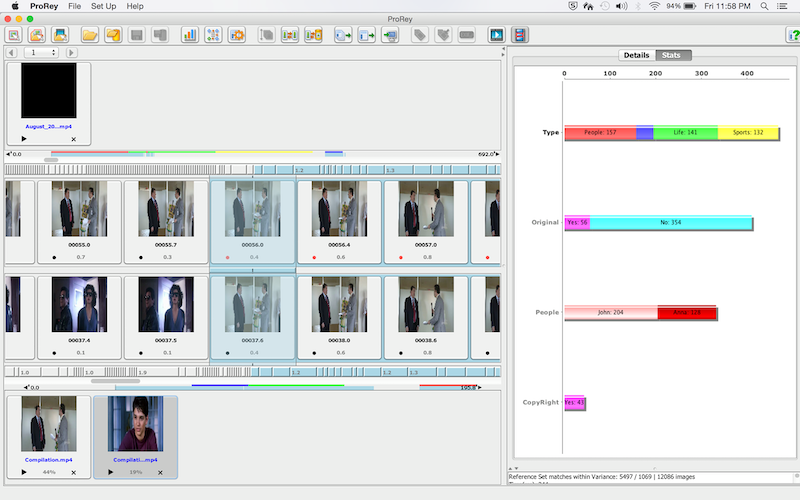Click the gray label rectangle toolbar icon

pyautogui.click(x=466, y=35)
